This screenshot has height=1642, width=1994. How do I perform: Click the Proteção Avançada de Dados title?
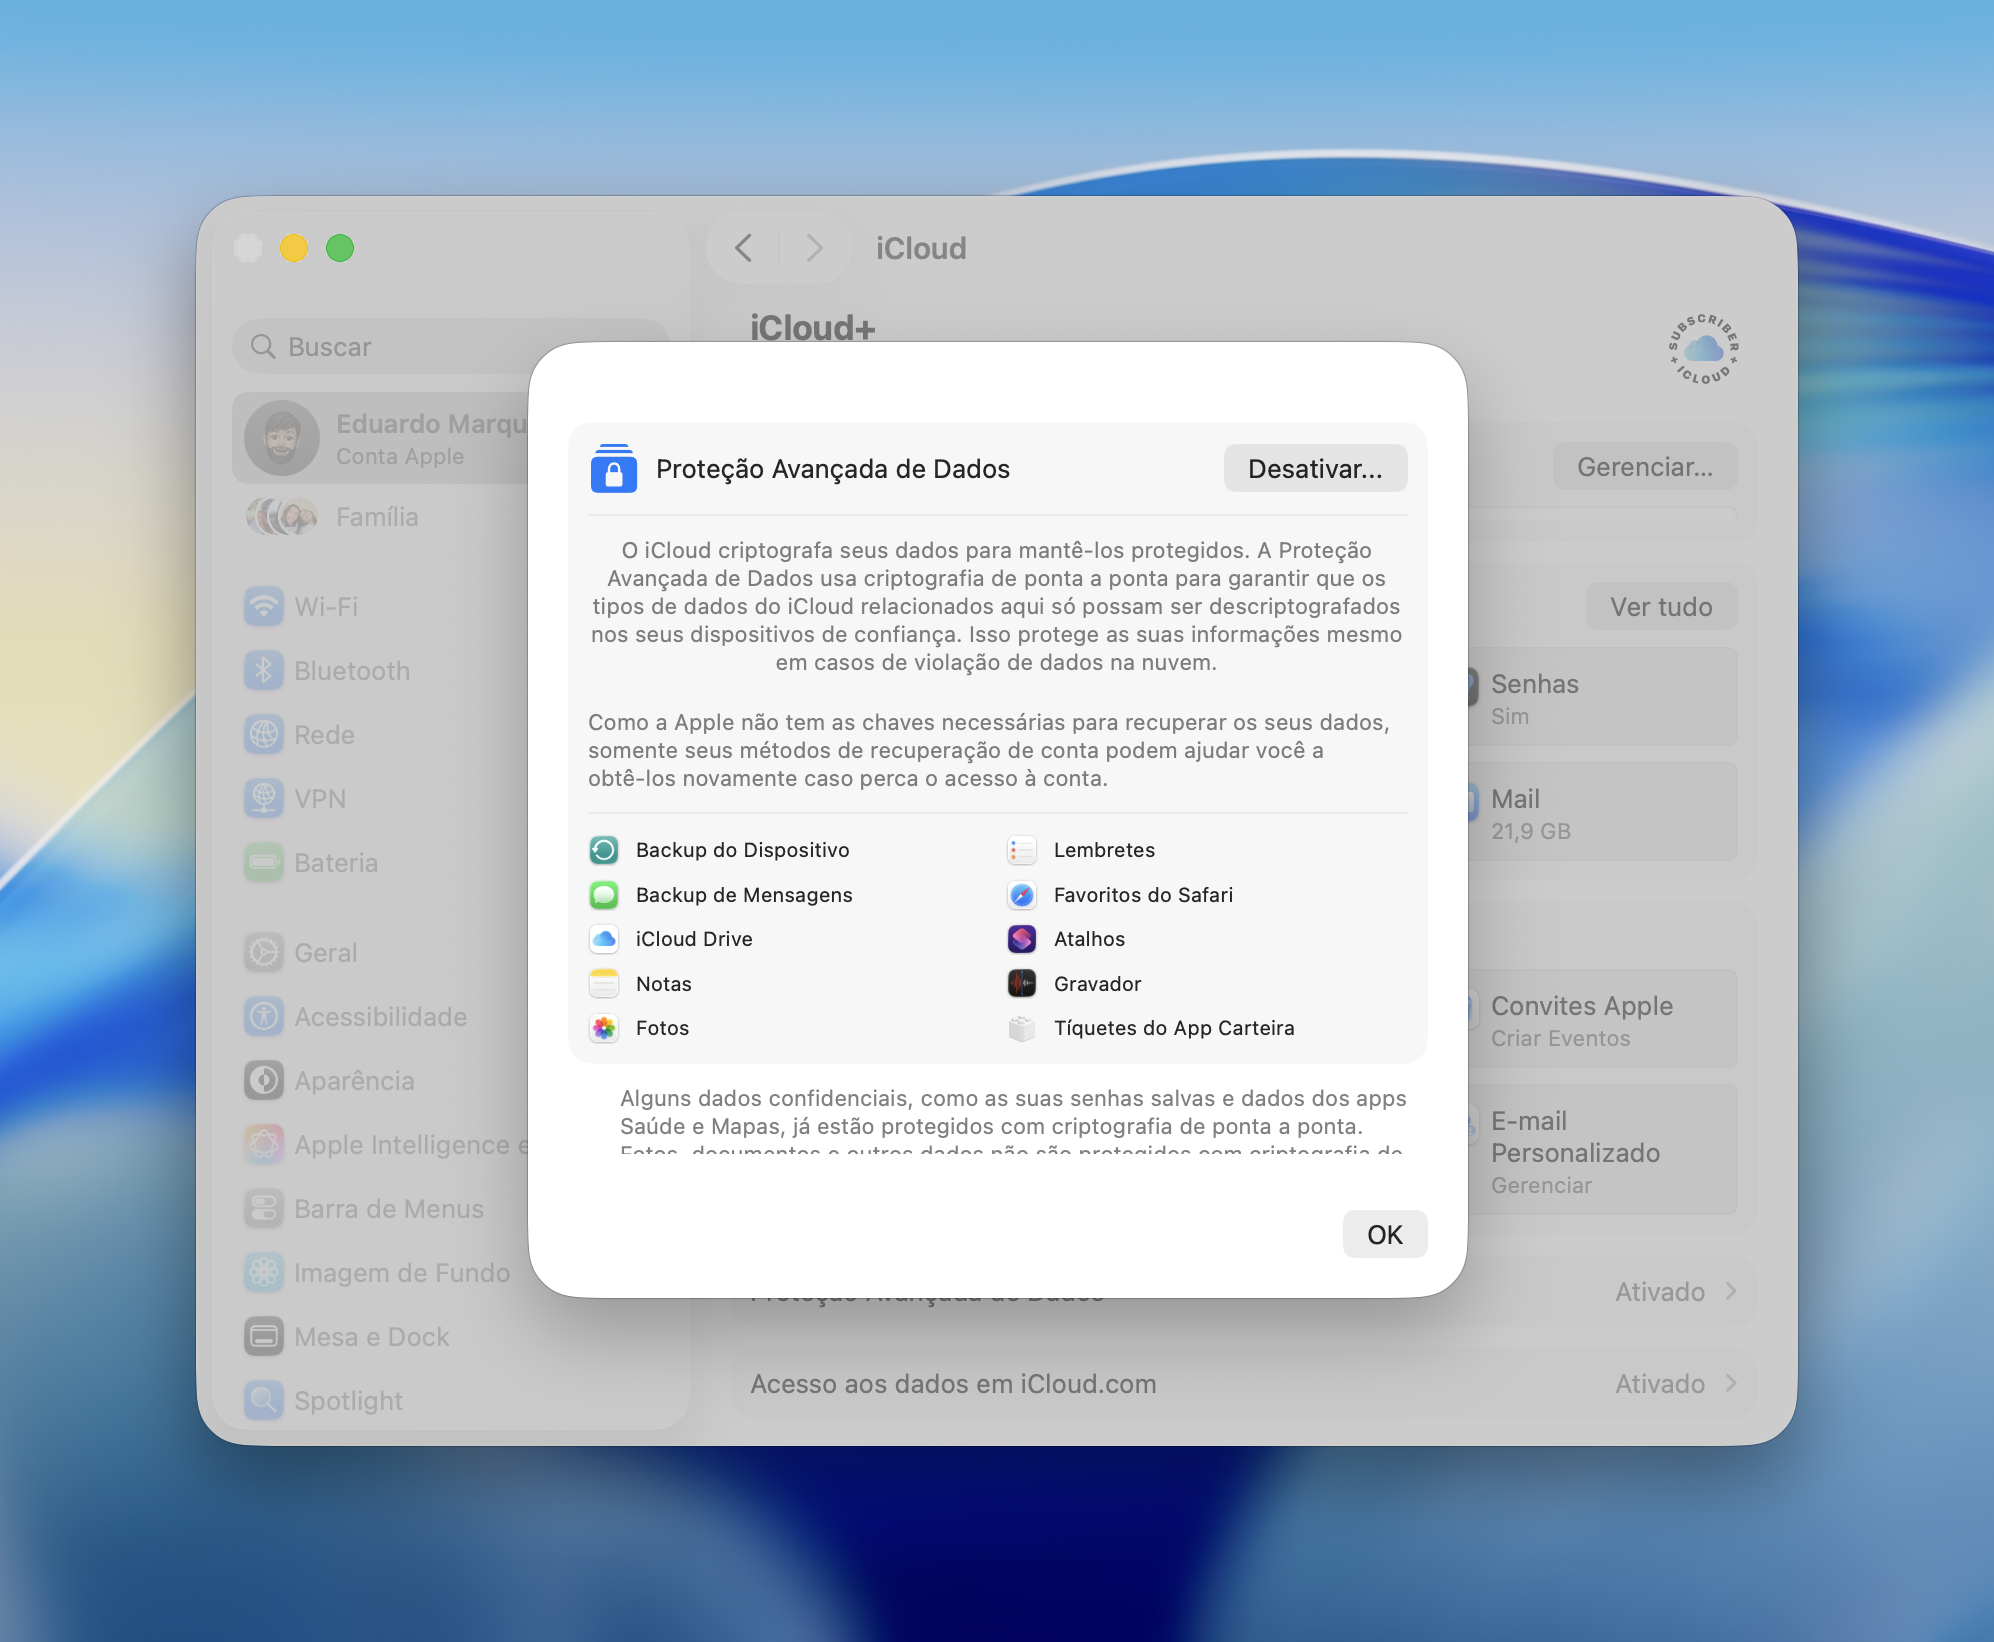click(833, 469)
